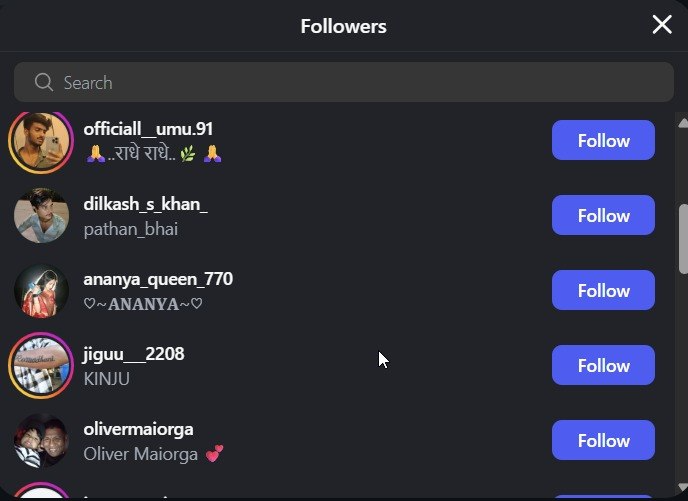Close the Followers dialog
Viewport: 688px width, 501px height.
pos(662,25)
